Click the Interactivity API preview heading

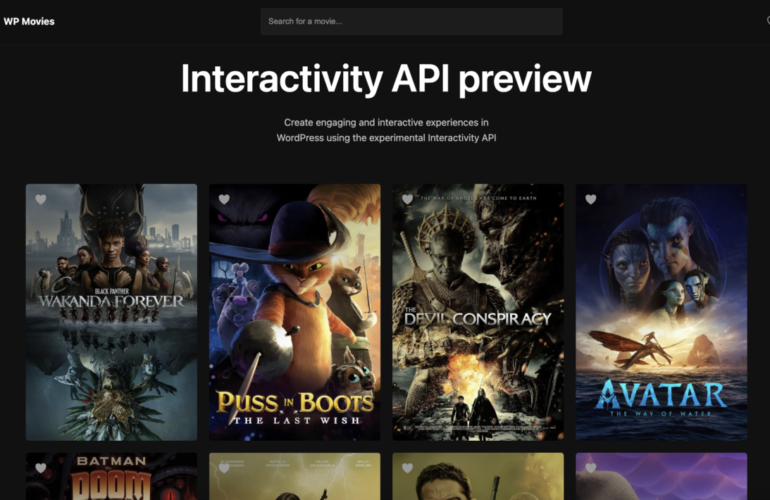386,79
